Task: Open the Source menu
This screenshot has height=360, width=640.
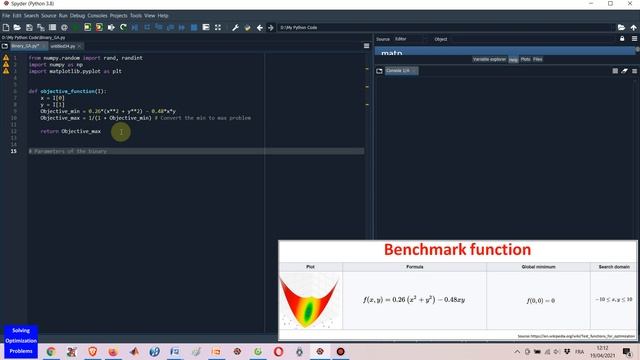Action: click(x=48, y=16)
